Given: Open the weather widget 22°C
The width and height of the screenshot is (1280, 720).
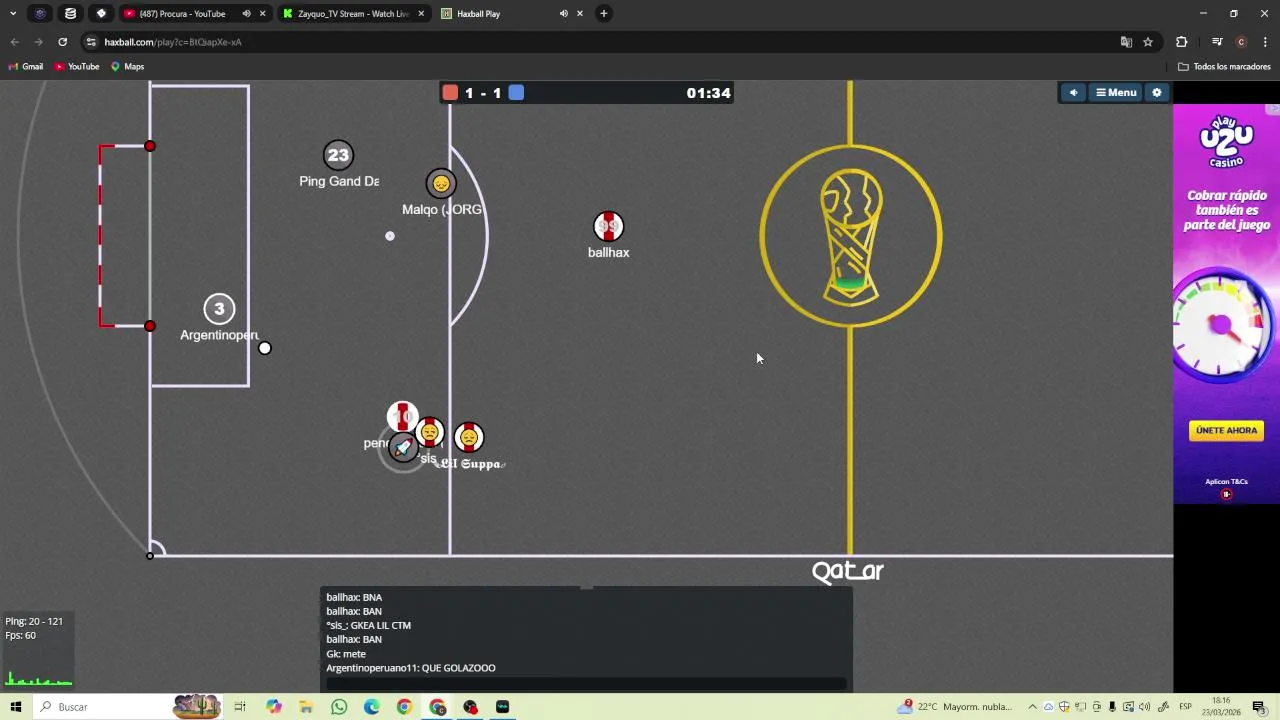Looking at the screenshot, I should pos(955,707).
